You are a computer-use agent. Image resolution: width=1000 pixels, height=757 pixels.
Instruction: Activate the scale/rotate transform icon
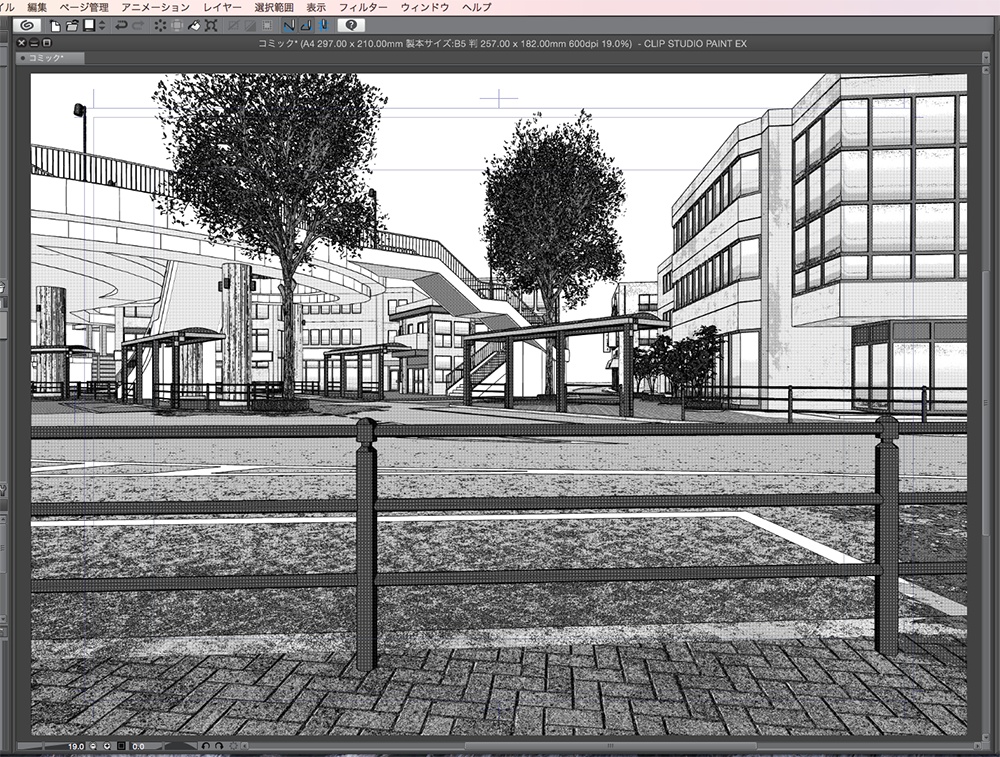tap(211, 26)
